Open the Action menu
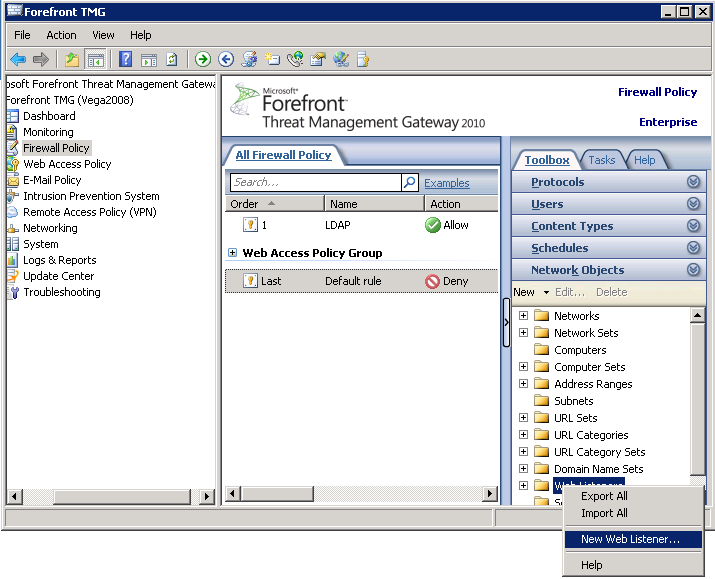This screenshot has height=579, width=715. click(61, 35)
